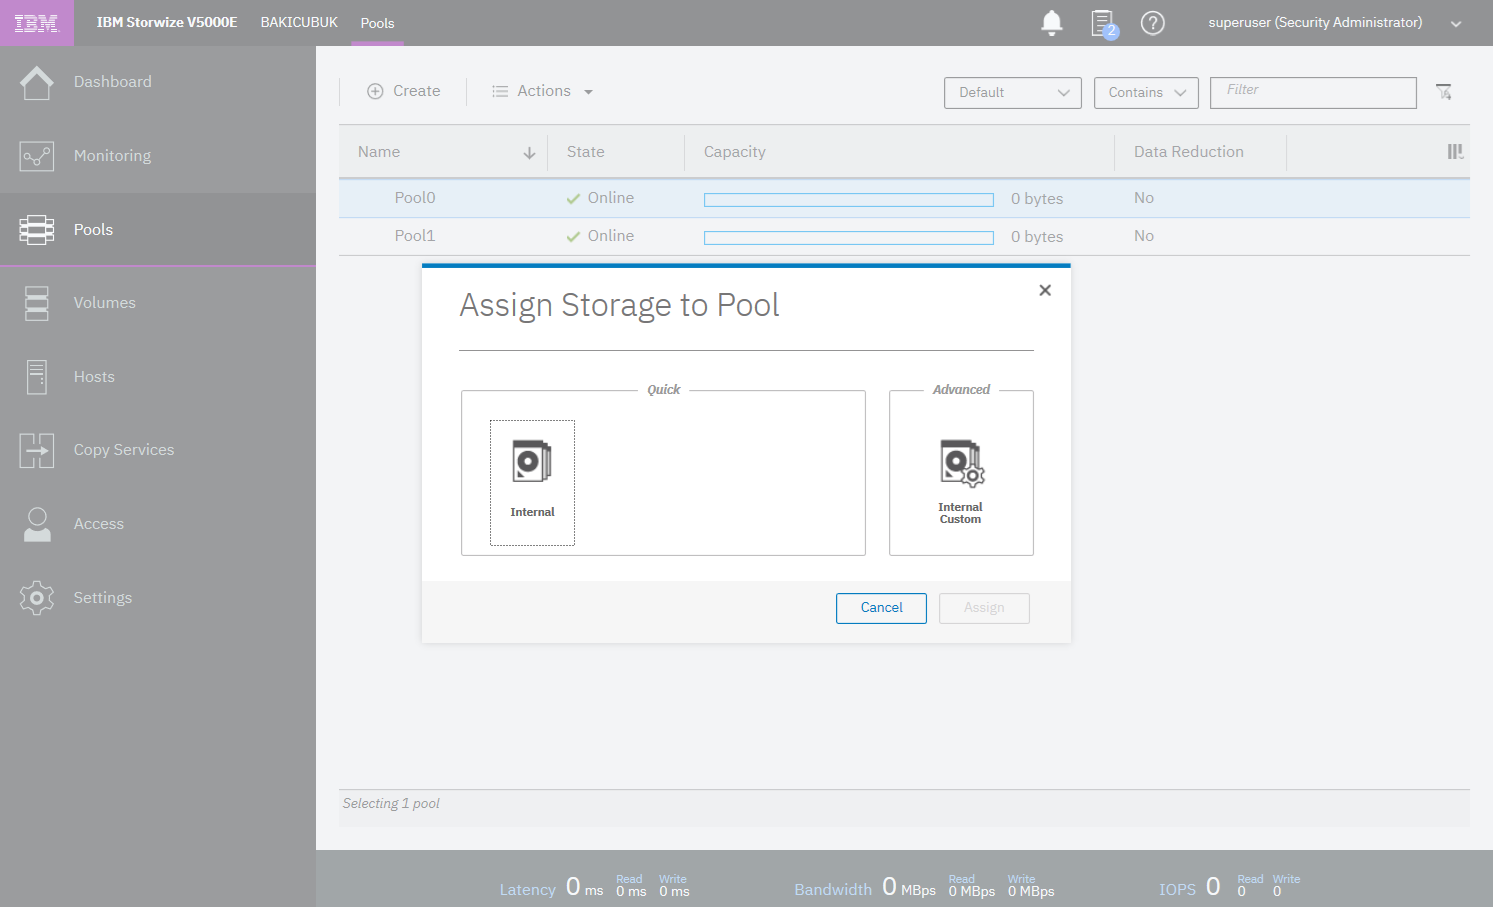
Task: Click the Hosts sidebar icon
Action: [x=37, y=377]
